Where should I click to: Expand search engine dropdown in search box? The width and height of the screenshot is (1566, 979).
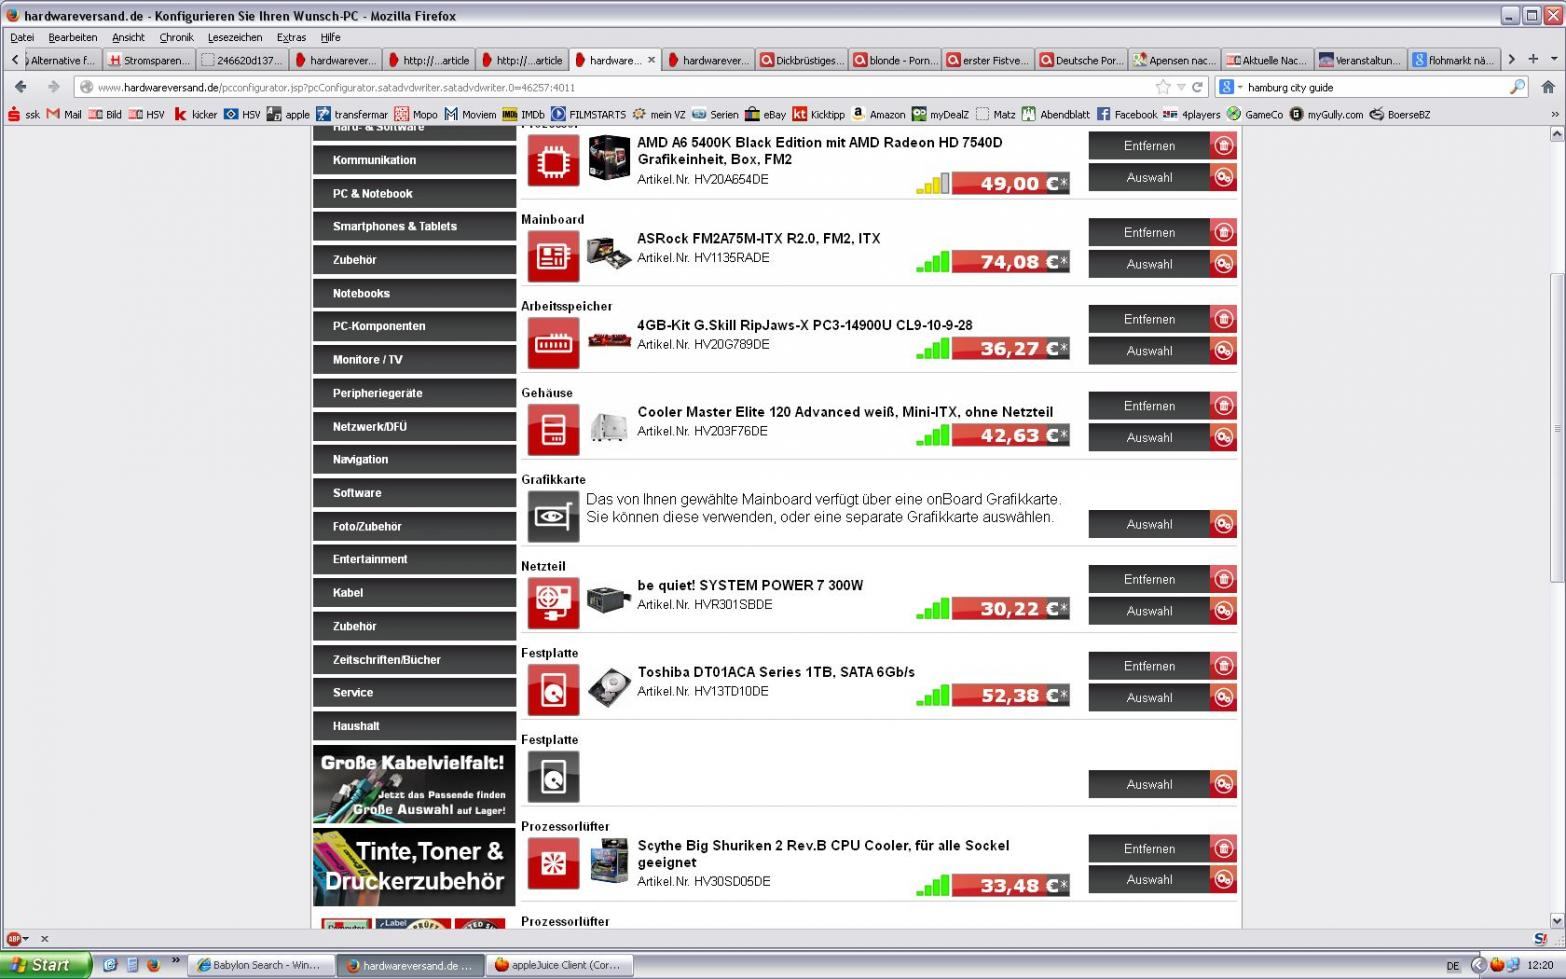click(x=1240, y=87)
